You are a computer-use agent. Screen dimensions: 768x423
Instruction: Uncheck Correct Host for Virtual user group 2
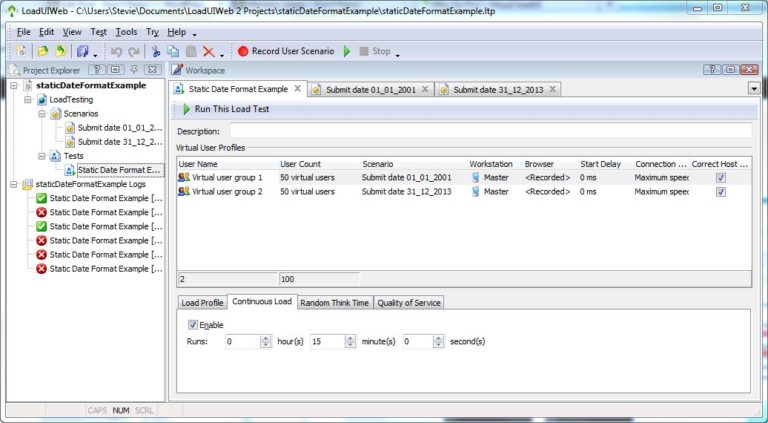720,192
